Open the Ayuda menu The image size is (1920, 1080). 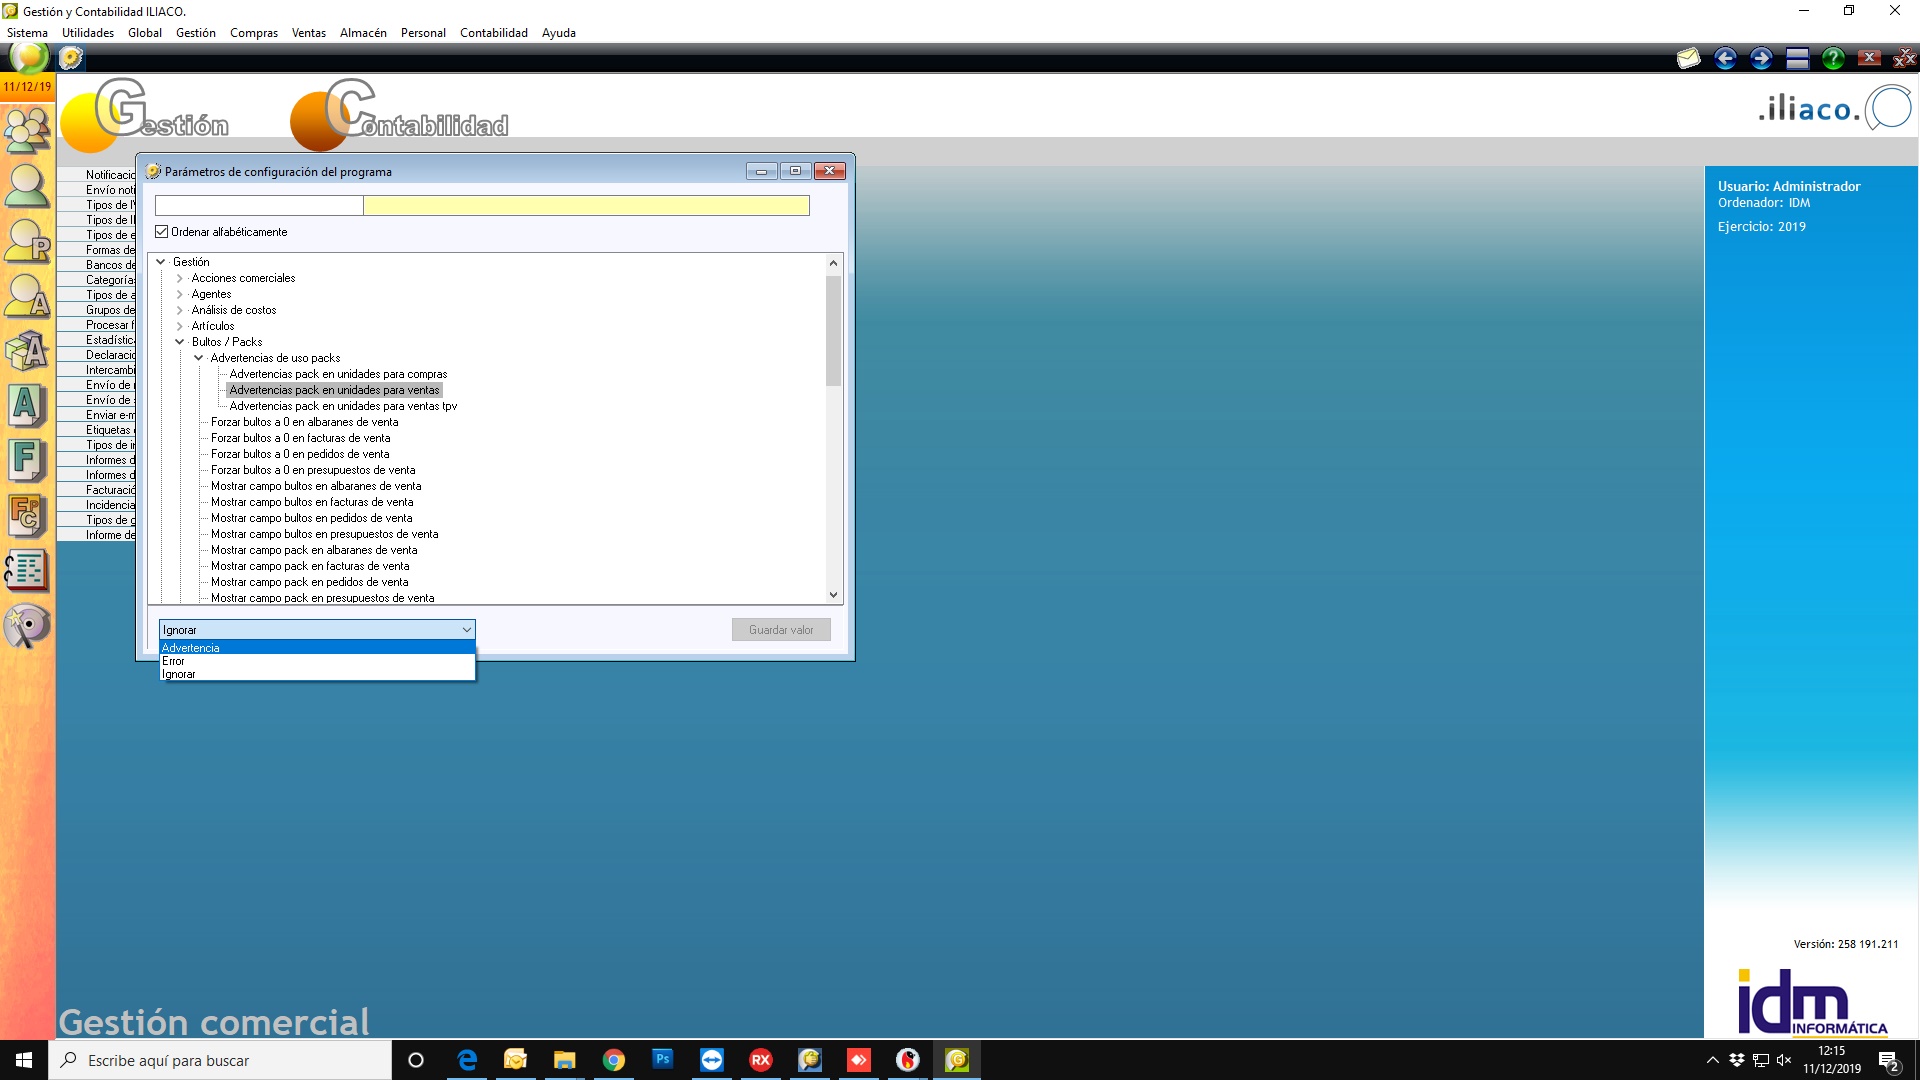point(559,33)
